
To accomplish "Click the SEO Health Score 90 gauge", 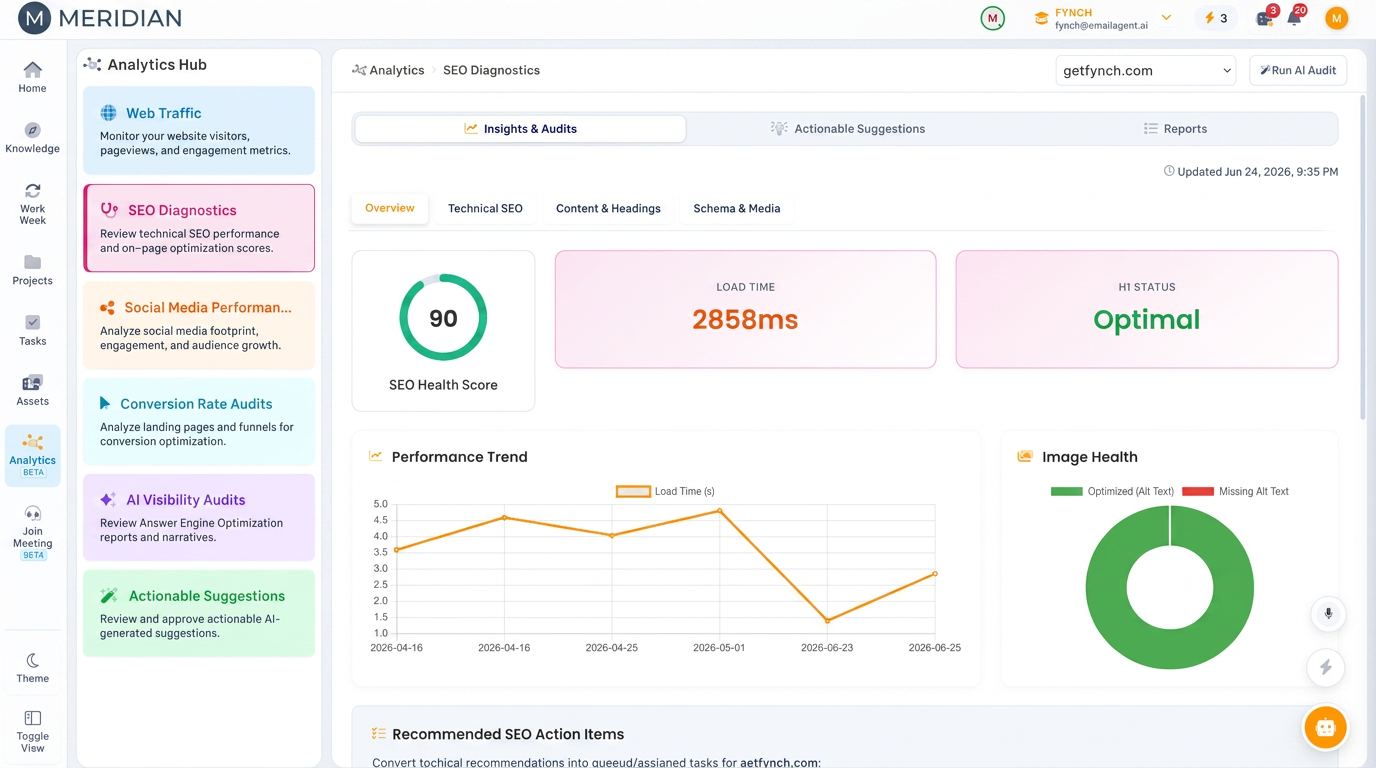I will click(443, 318).
